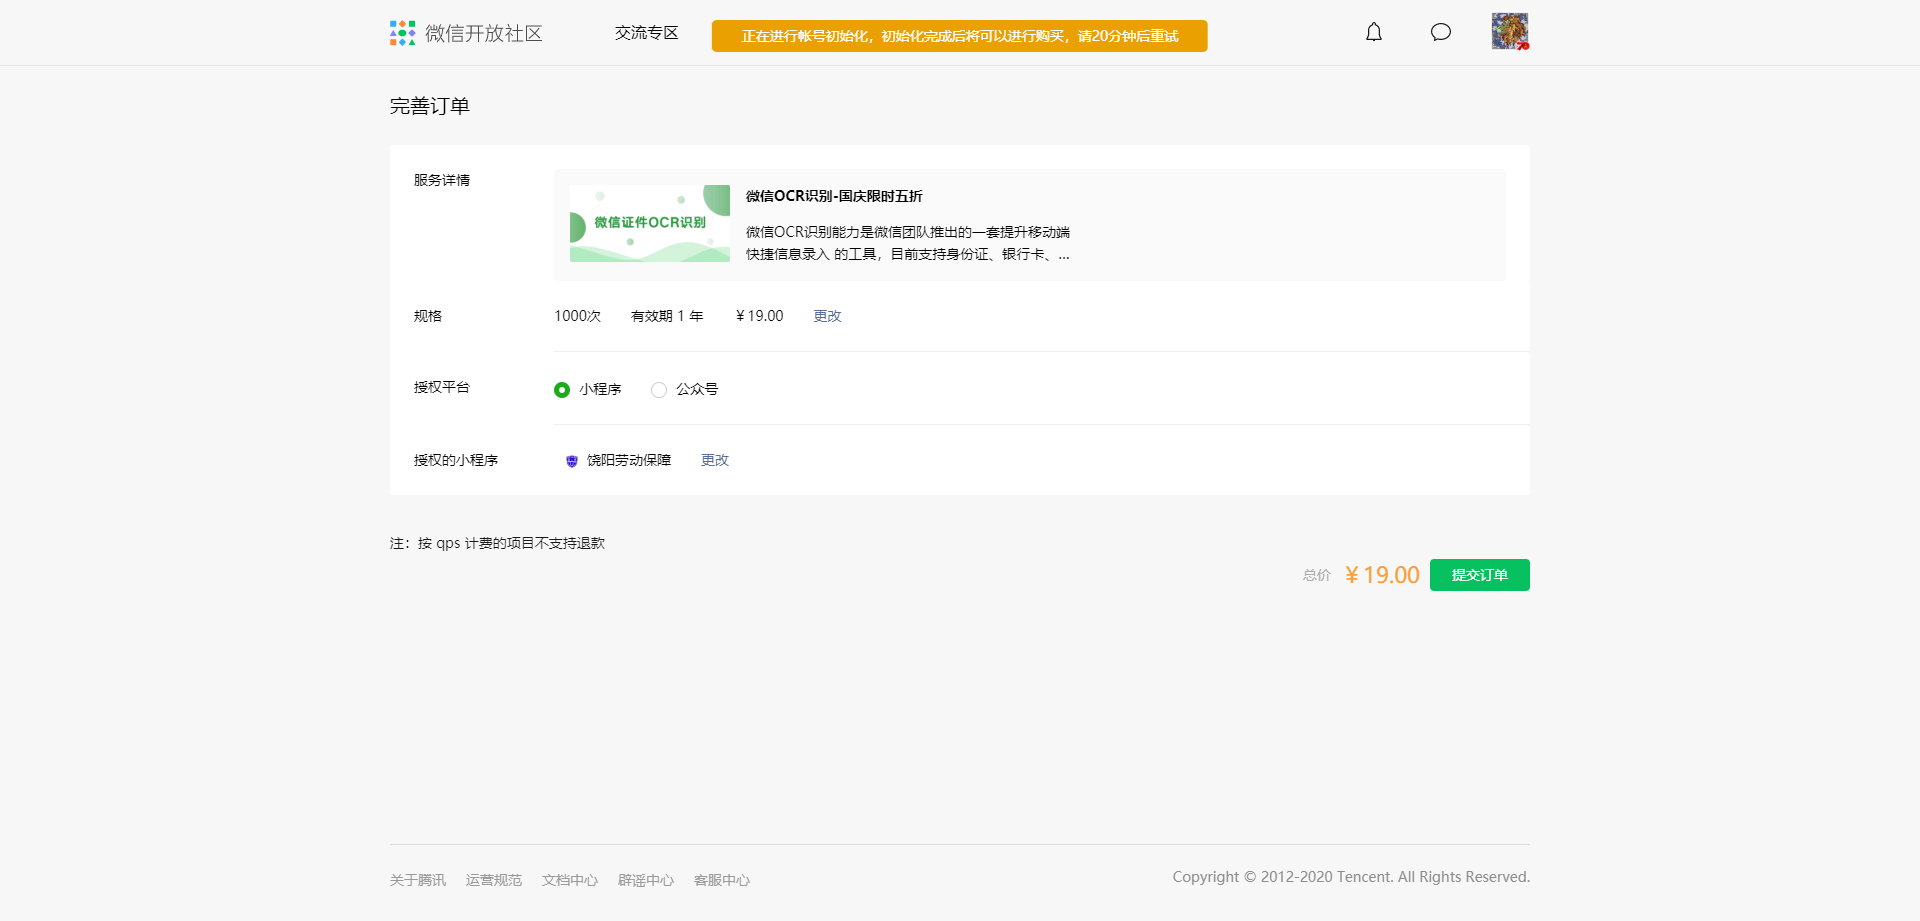Image resolution: width=1920 pixels, height=921 pixels.
Task: Select the 小程序 radio button
Action: click(562, 390)
